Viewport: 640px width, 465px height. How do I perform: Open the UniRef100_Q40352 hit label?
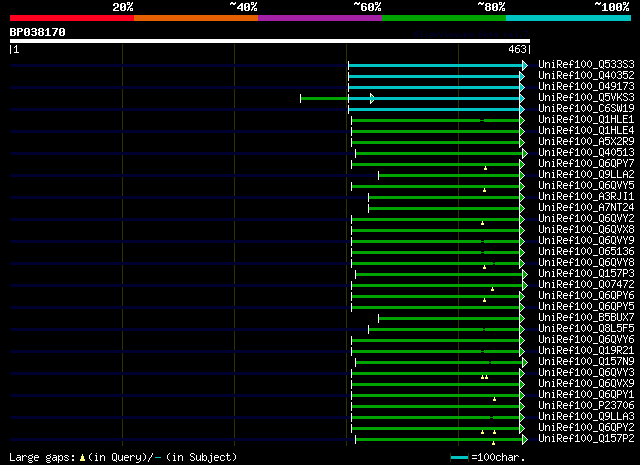click(586, 76)
